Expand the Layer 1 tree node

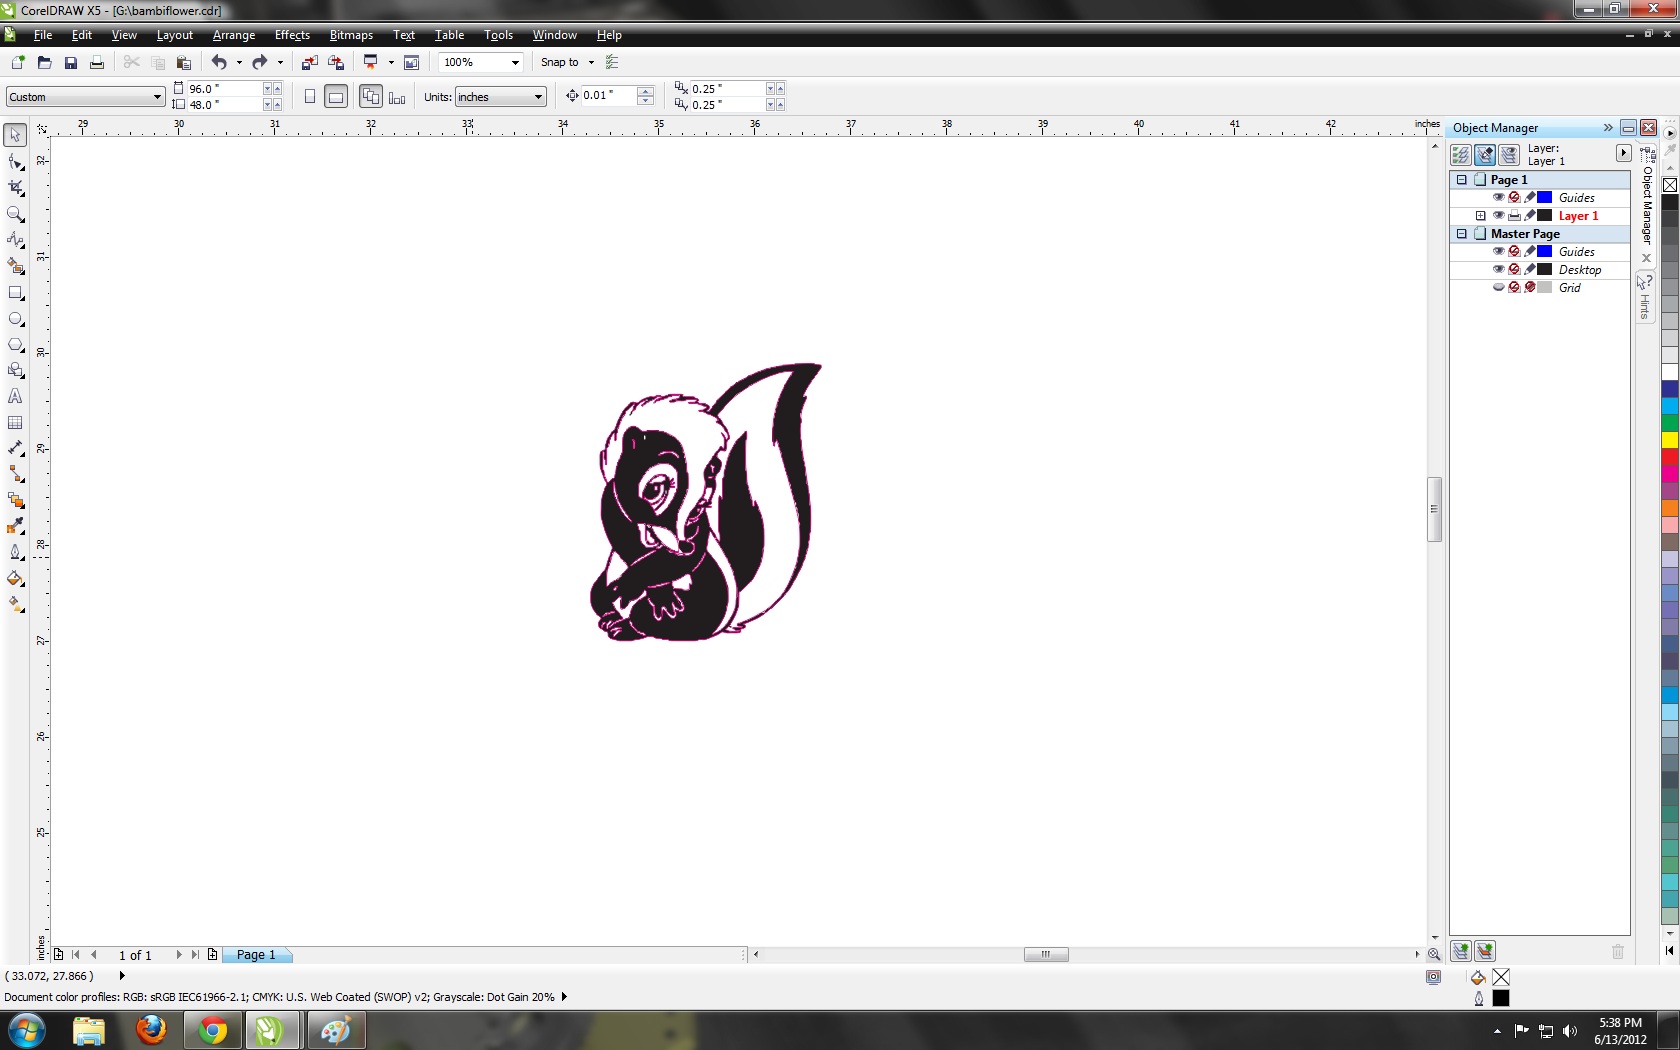coord(1480,216)
